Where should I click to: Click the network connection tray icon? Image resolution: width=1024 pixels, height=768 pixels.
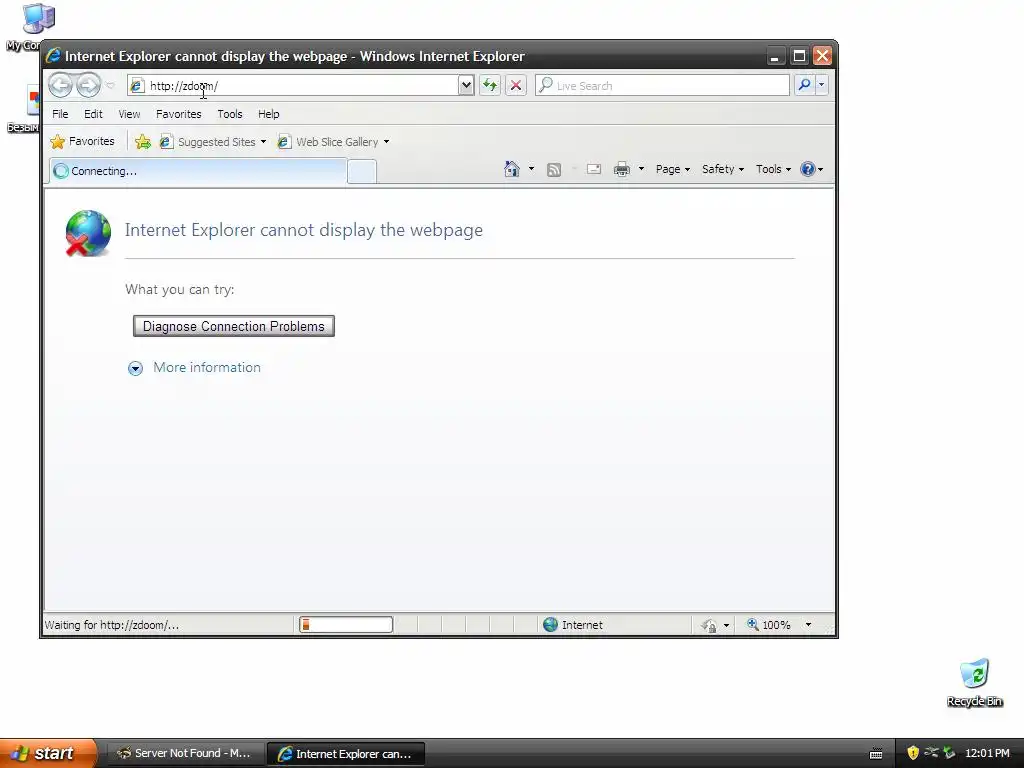click(x=931, y=752)
